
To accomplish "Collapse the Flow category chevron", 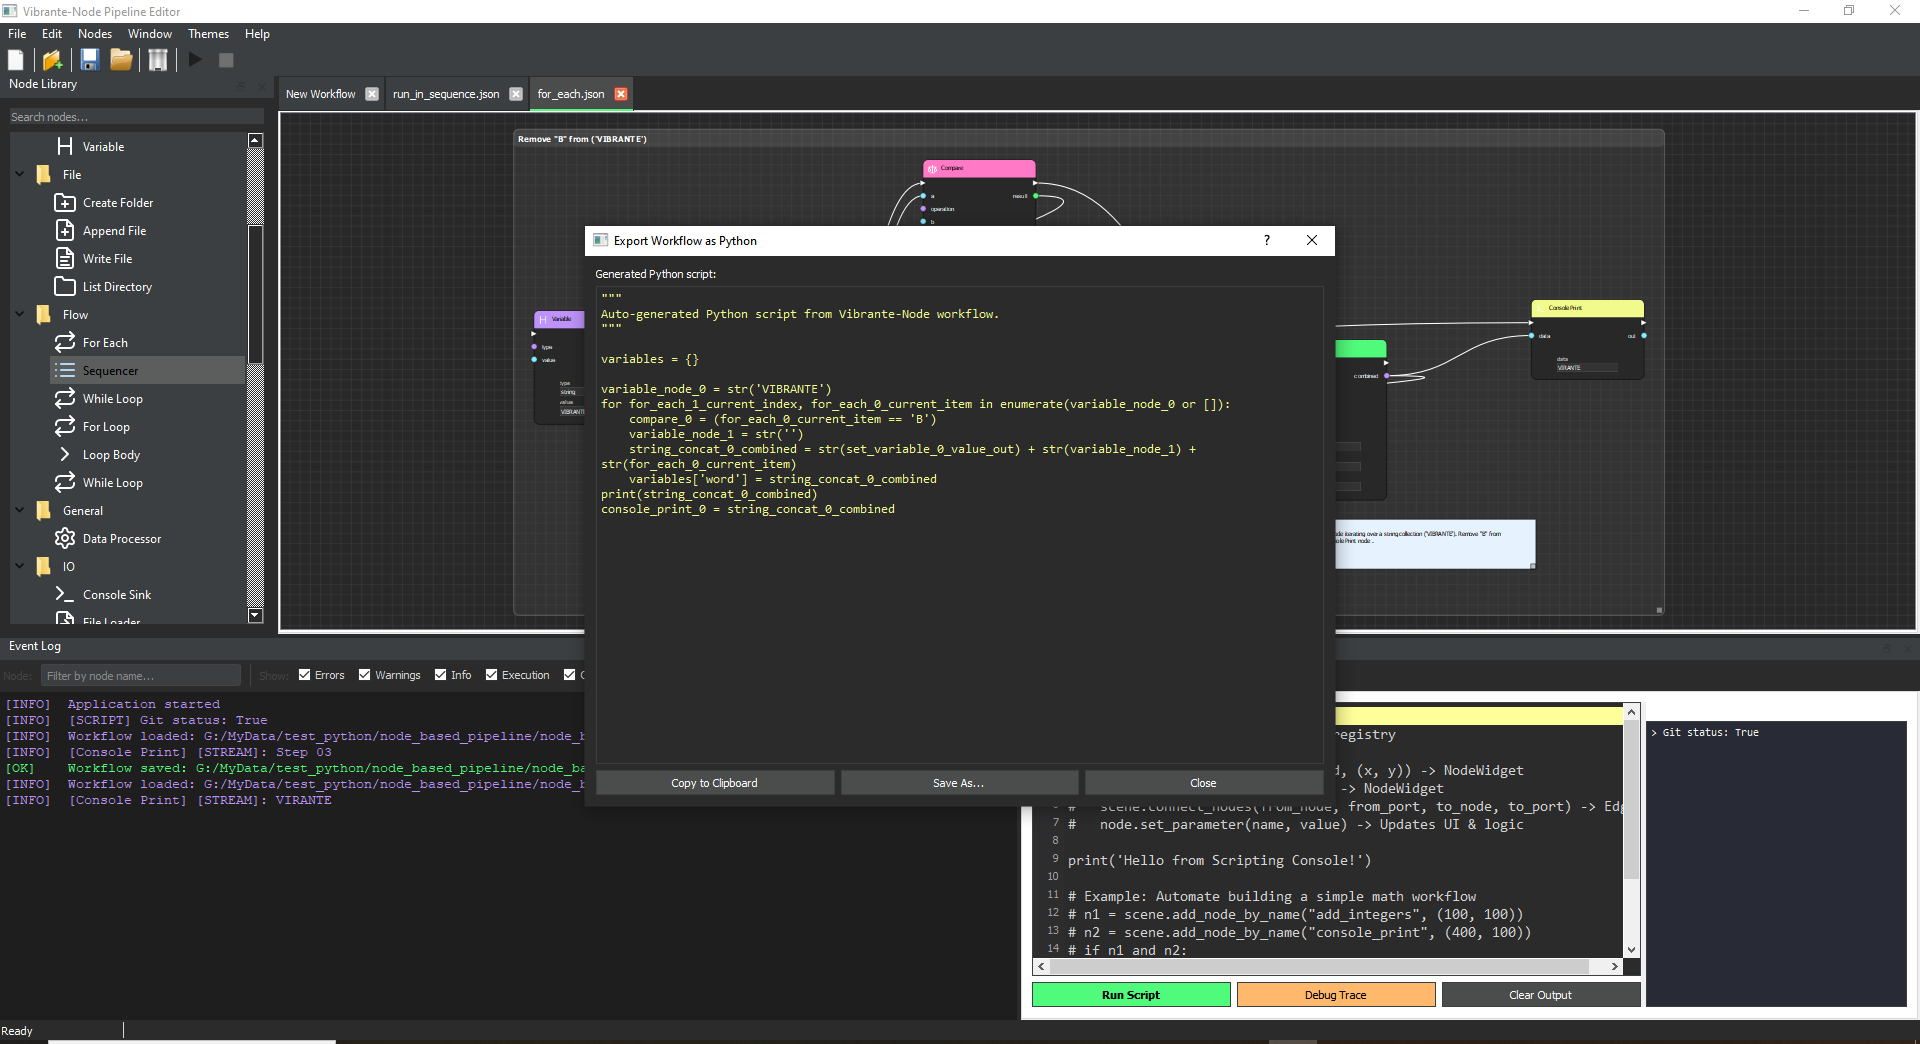I will (x=20, y=314).
